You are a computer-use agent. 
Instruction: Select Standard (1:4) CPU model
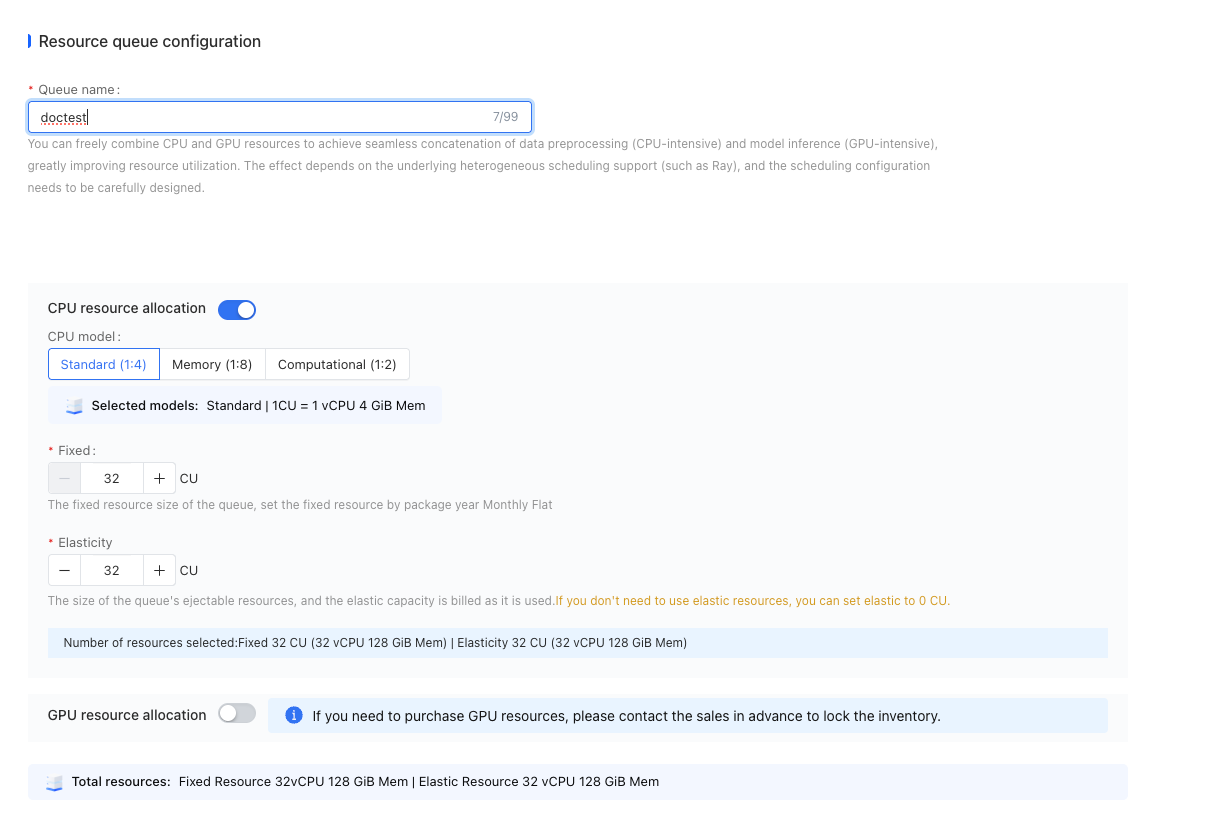point(103,364)
